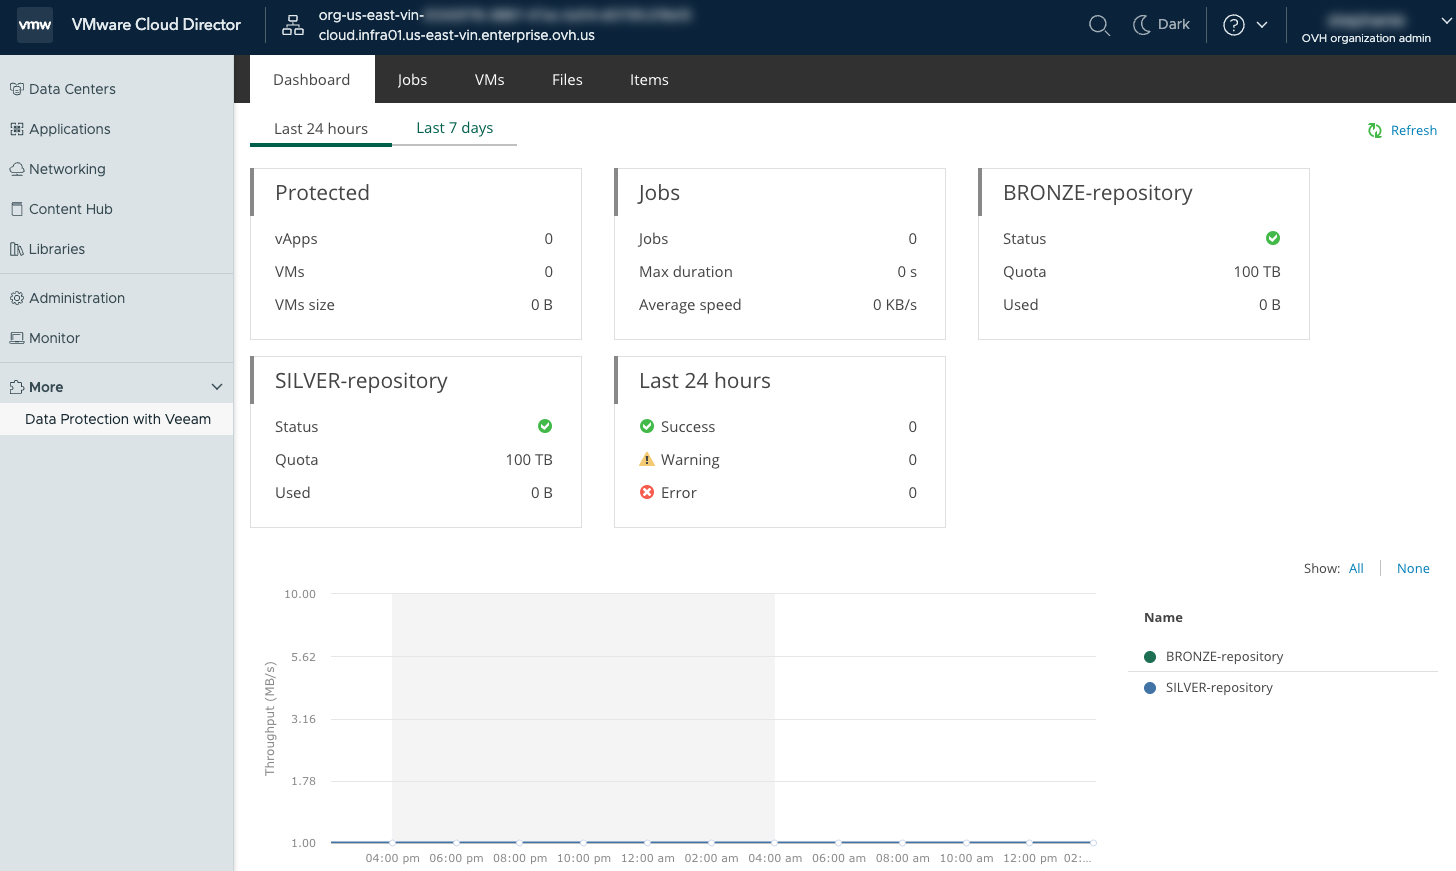1456x871 pixels.
Task: Open the user account dropdown chevron
Action: (x=1445, y=20)
